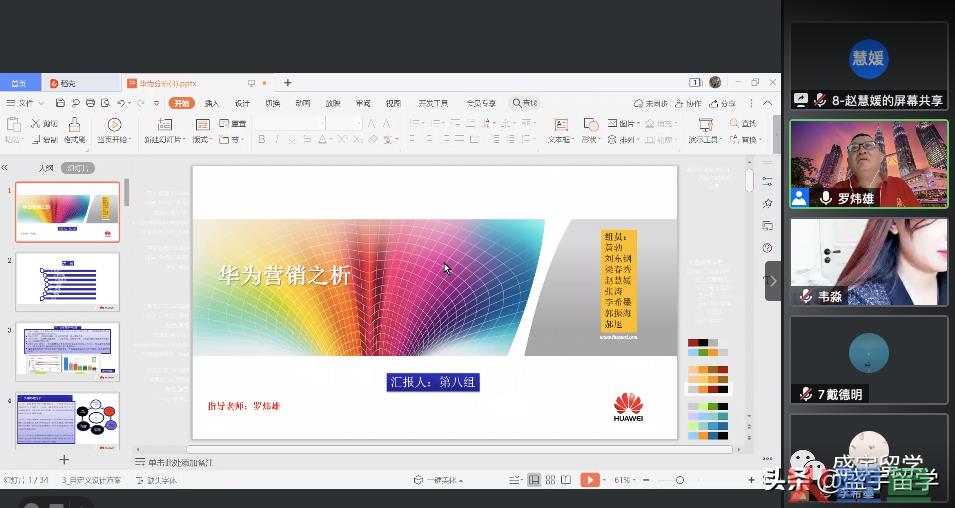Click the Picture (图片) insert icon
The image size is (955, 508).
(x=613, y=124)
